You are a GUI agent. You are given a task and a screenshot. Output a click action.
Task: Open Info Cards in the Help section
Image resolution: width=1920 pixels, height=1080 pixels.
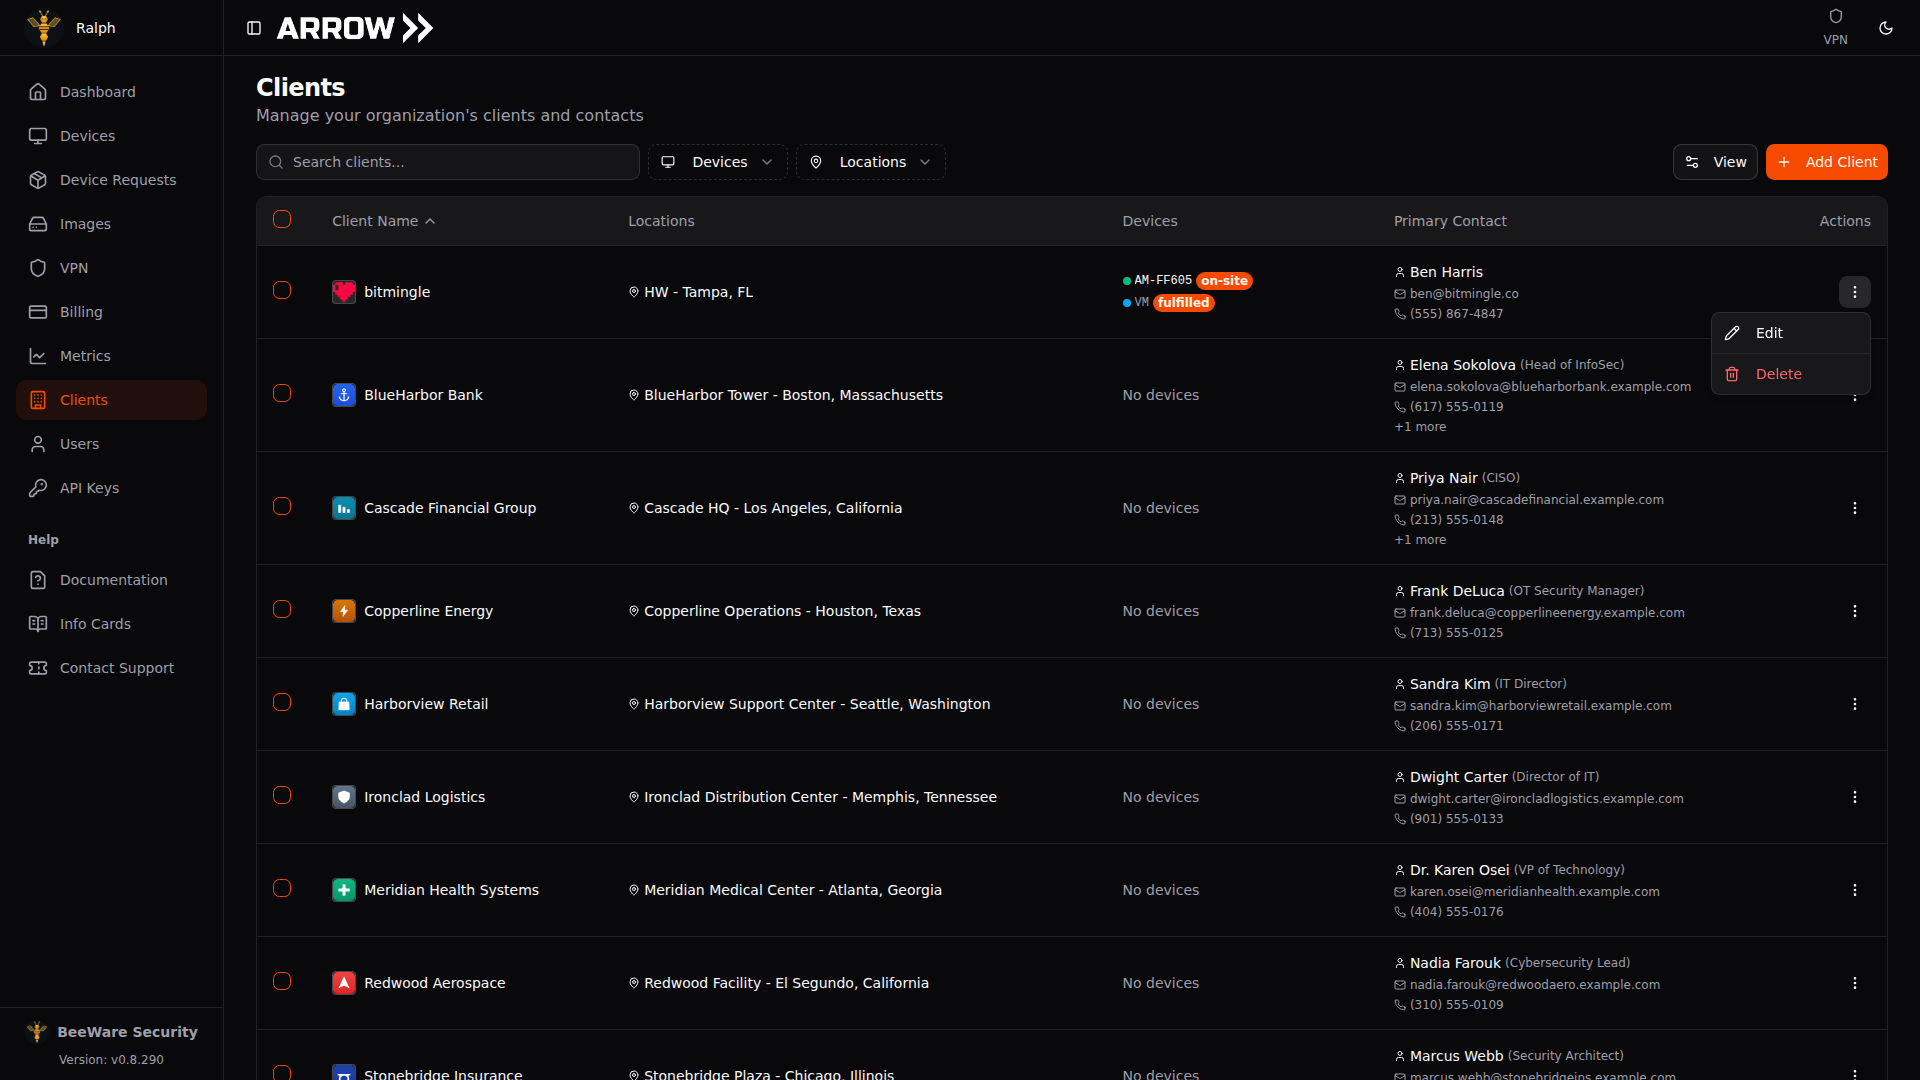coord(112,624)
